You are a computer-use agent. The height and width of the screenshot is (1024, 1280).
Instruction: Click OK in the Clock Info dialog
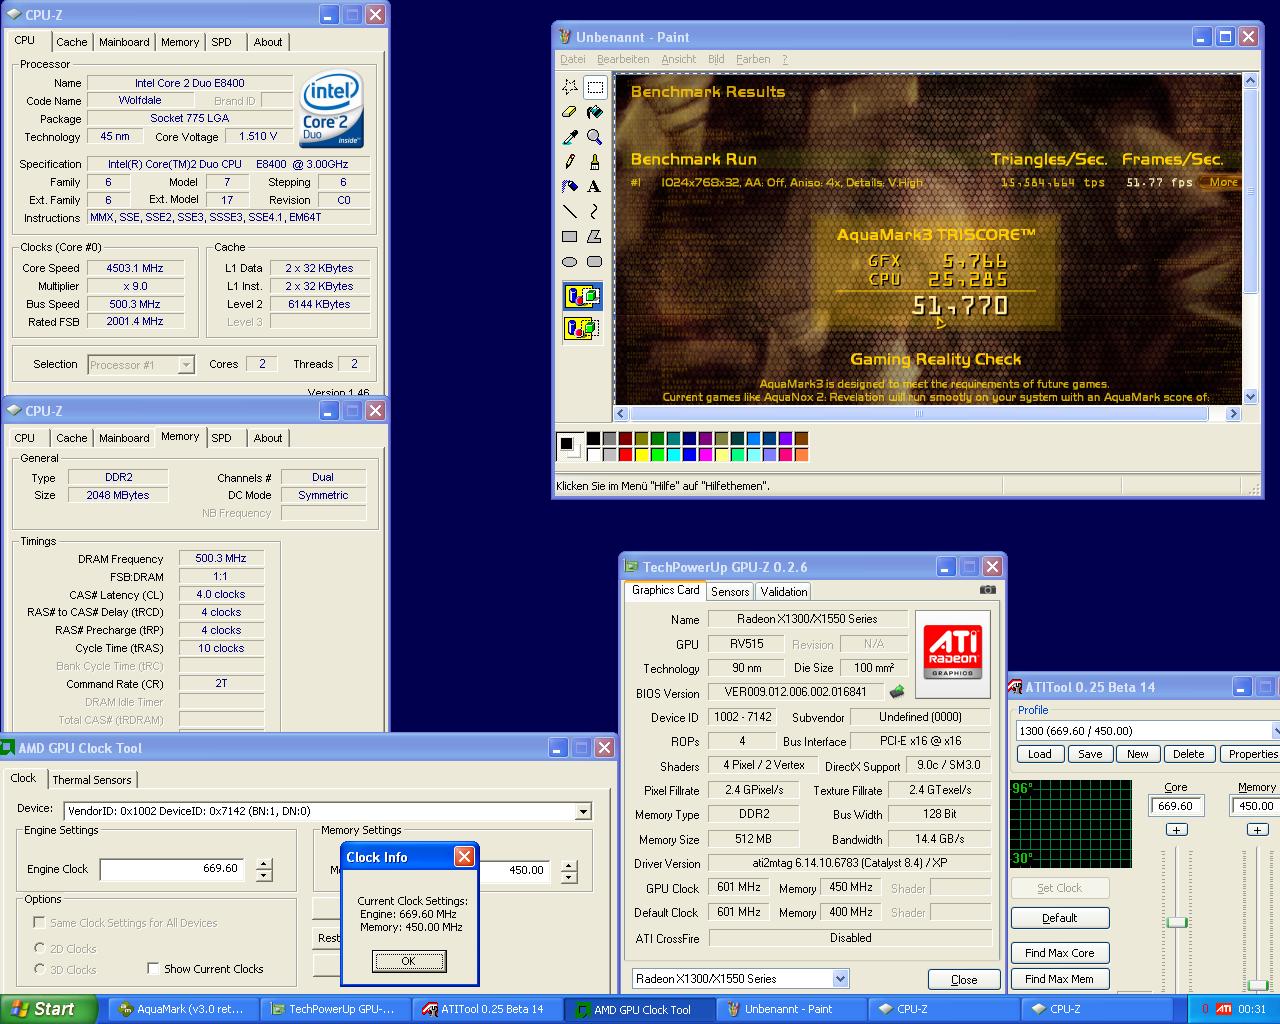tap(409, 961)
